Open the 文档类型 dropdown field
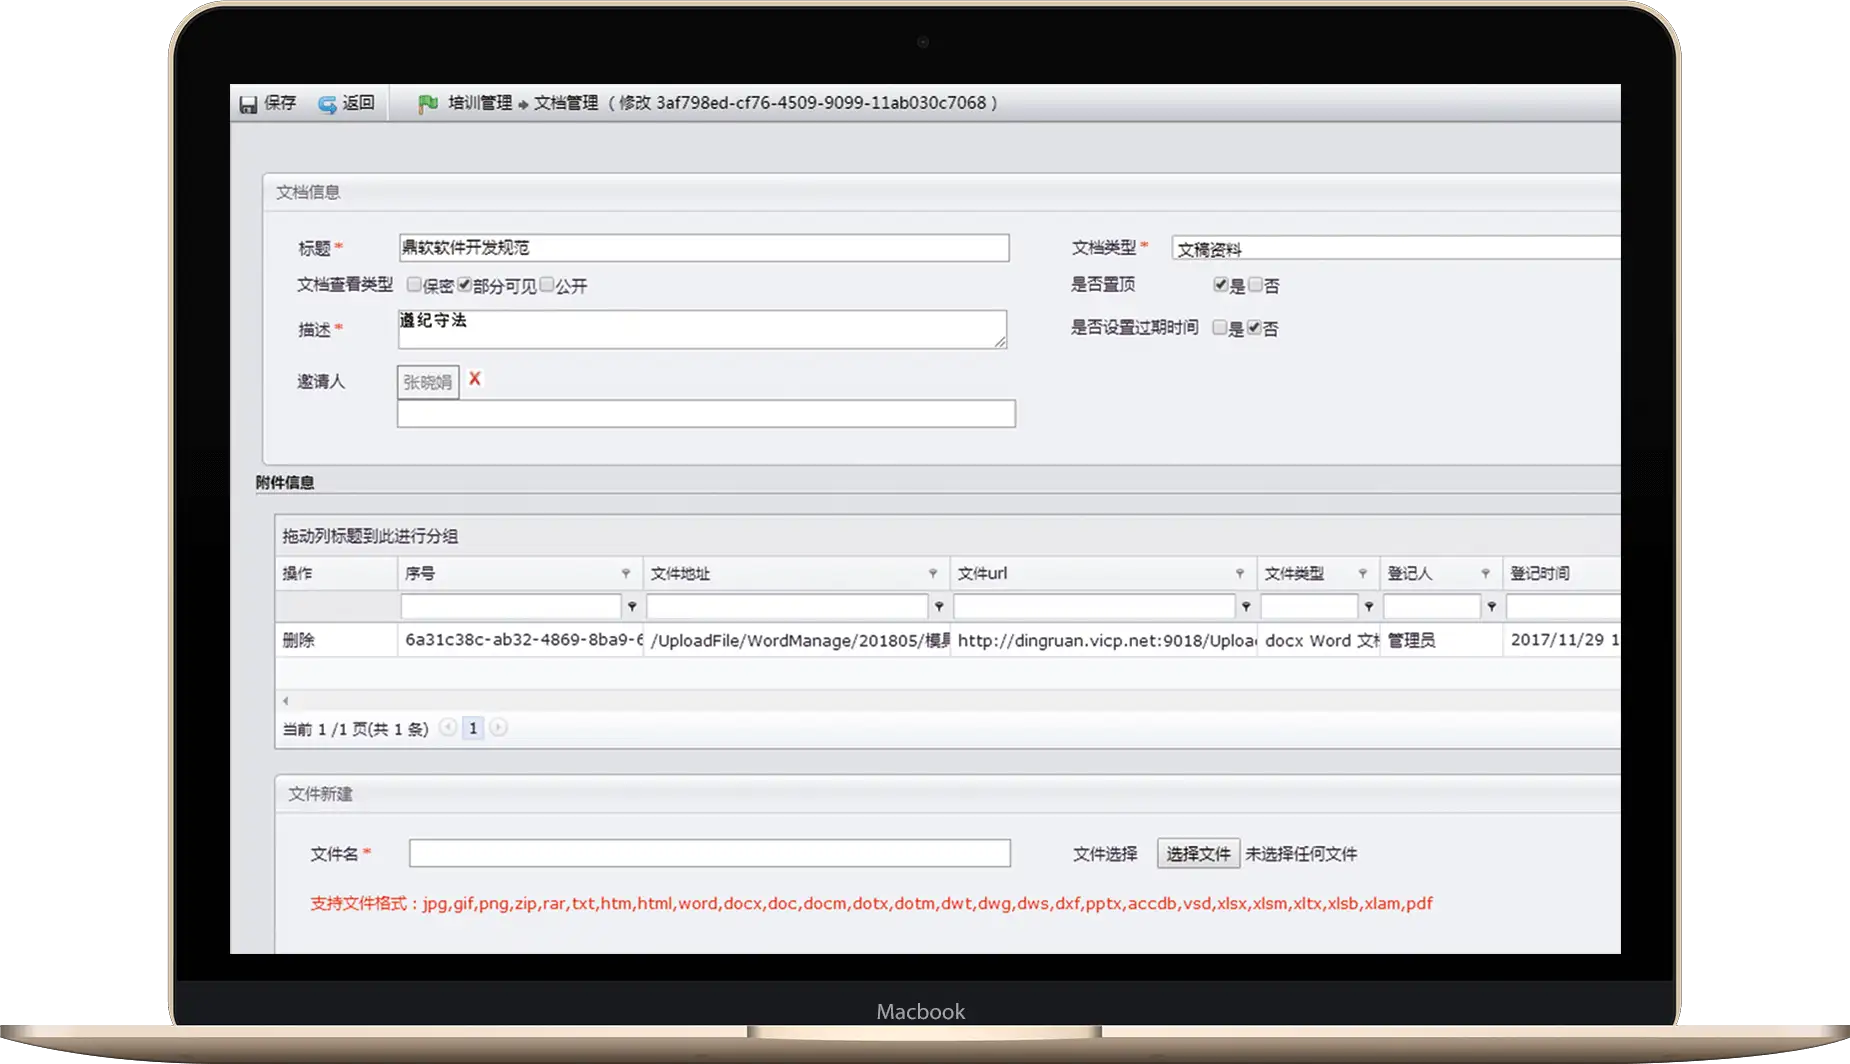Screen dimensions: 1850x1064 click(x=1395, y=249)
